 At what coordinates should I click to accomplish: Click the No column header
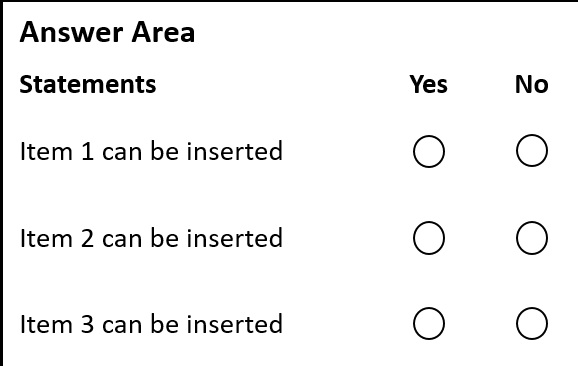coord(532,84)
